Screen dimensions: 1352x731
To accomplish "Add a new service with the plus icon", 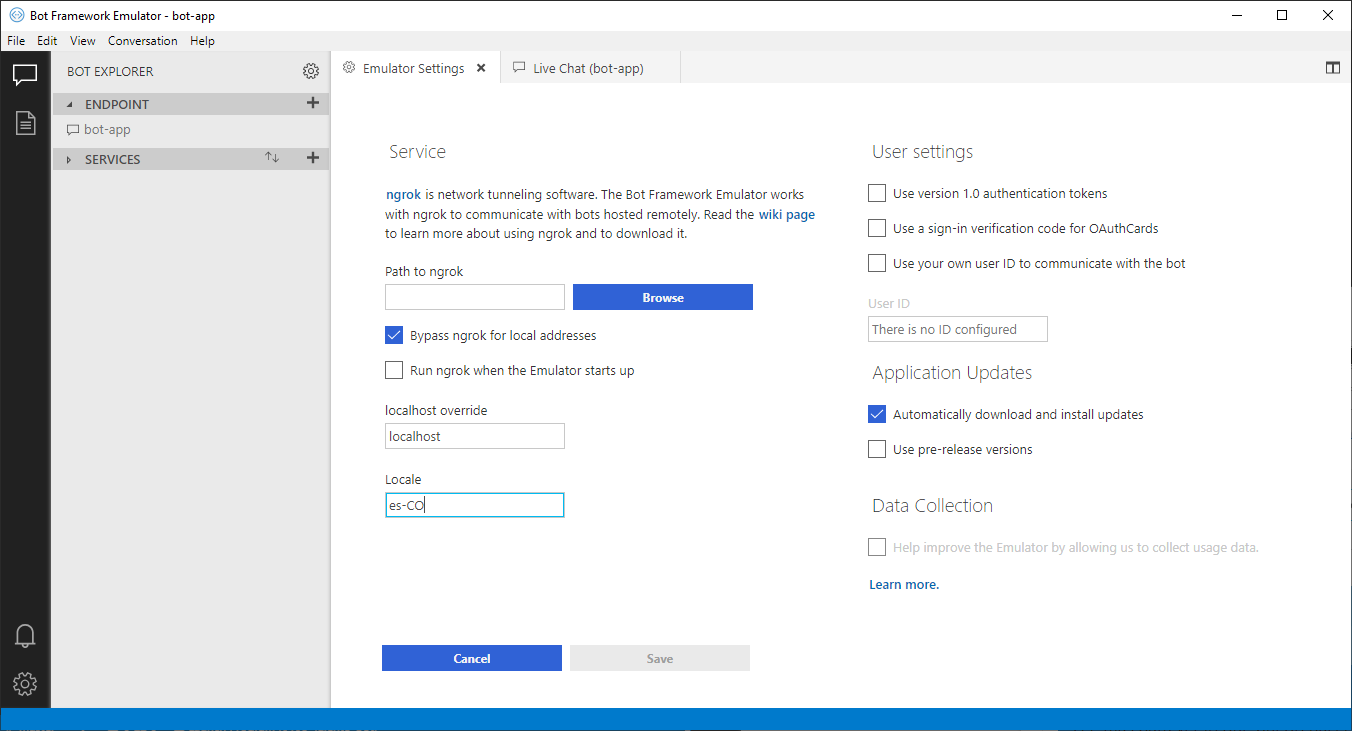I will [x=312, y=158].
